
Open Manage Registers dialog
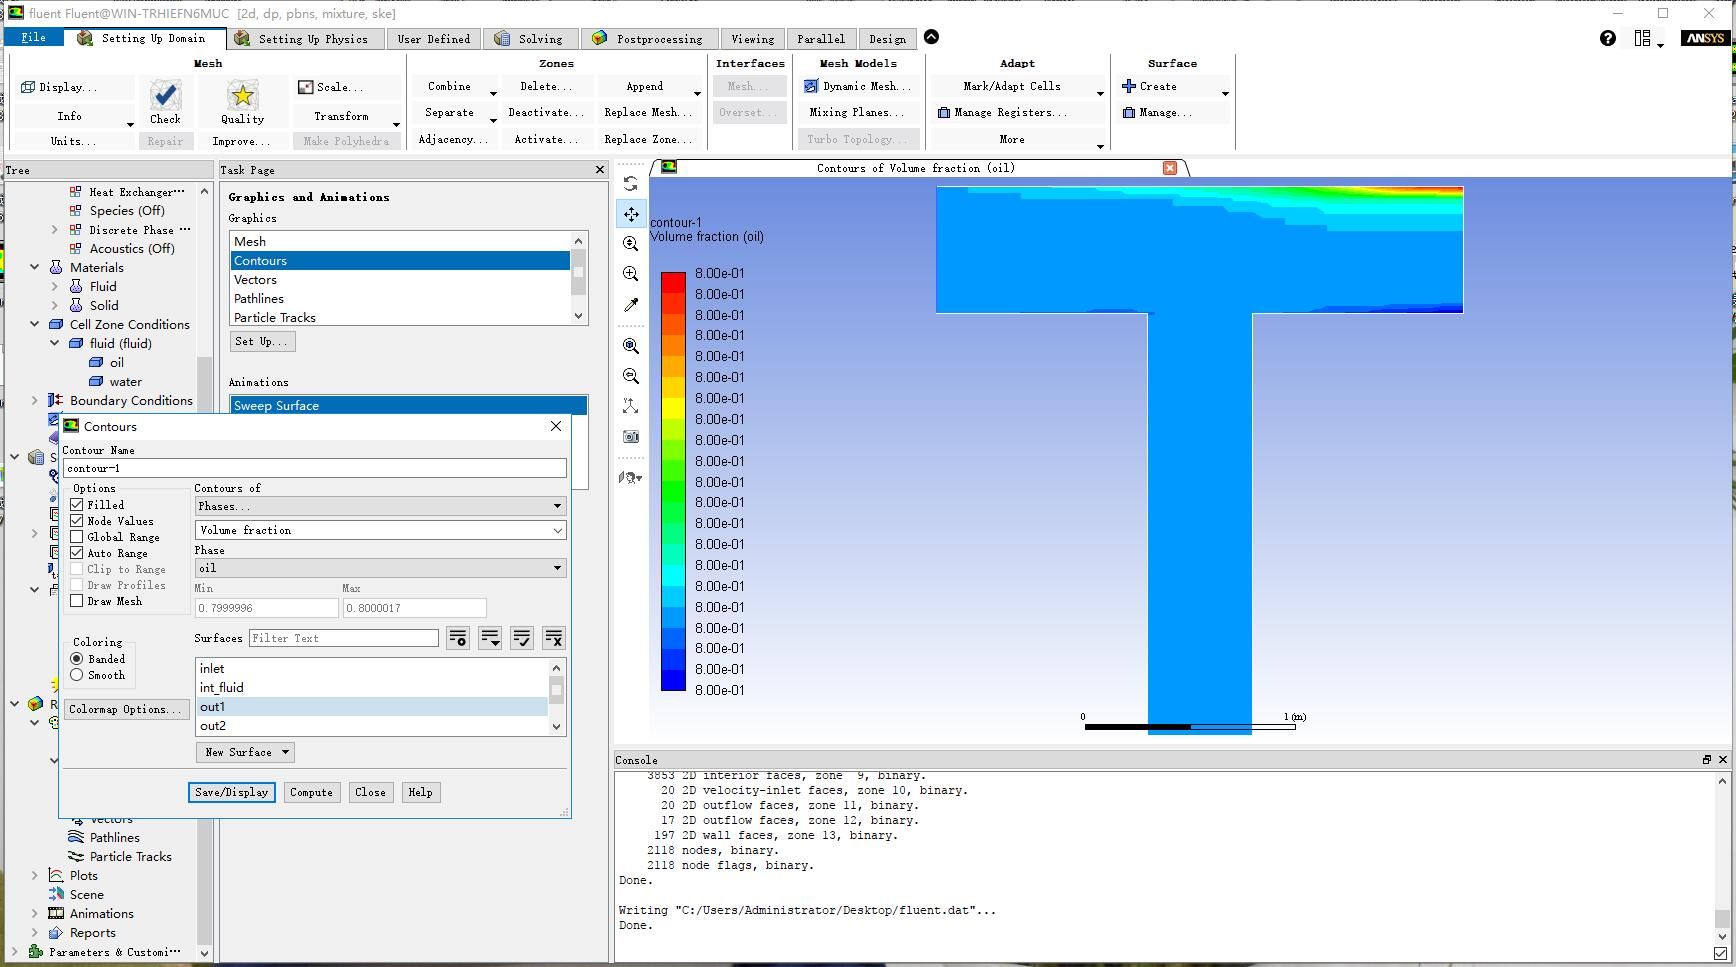point(1002,112)
